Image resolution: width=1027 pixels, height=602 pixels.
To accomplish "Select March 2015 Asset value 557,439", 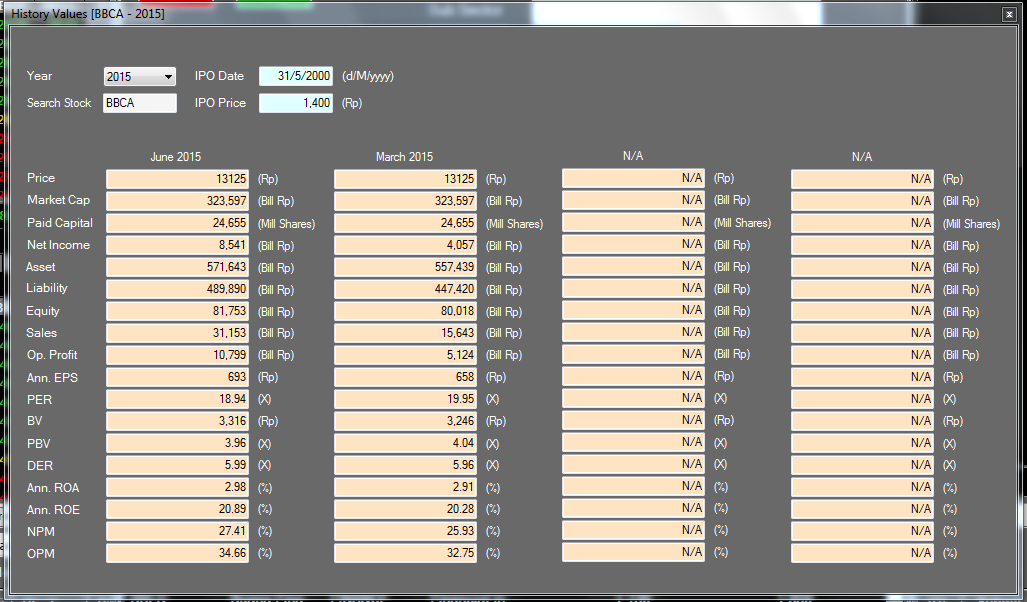I will 405,267.
